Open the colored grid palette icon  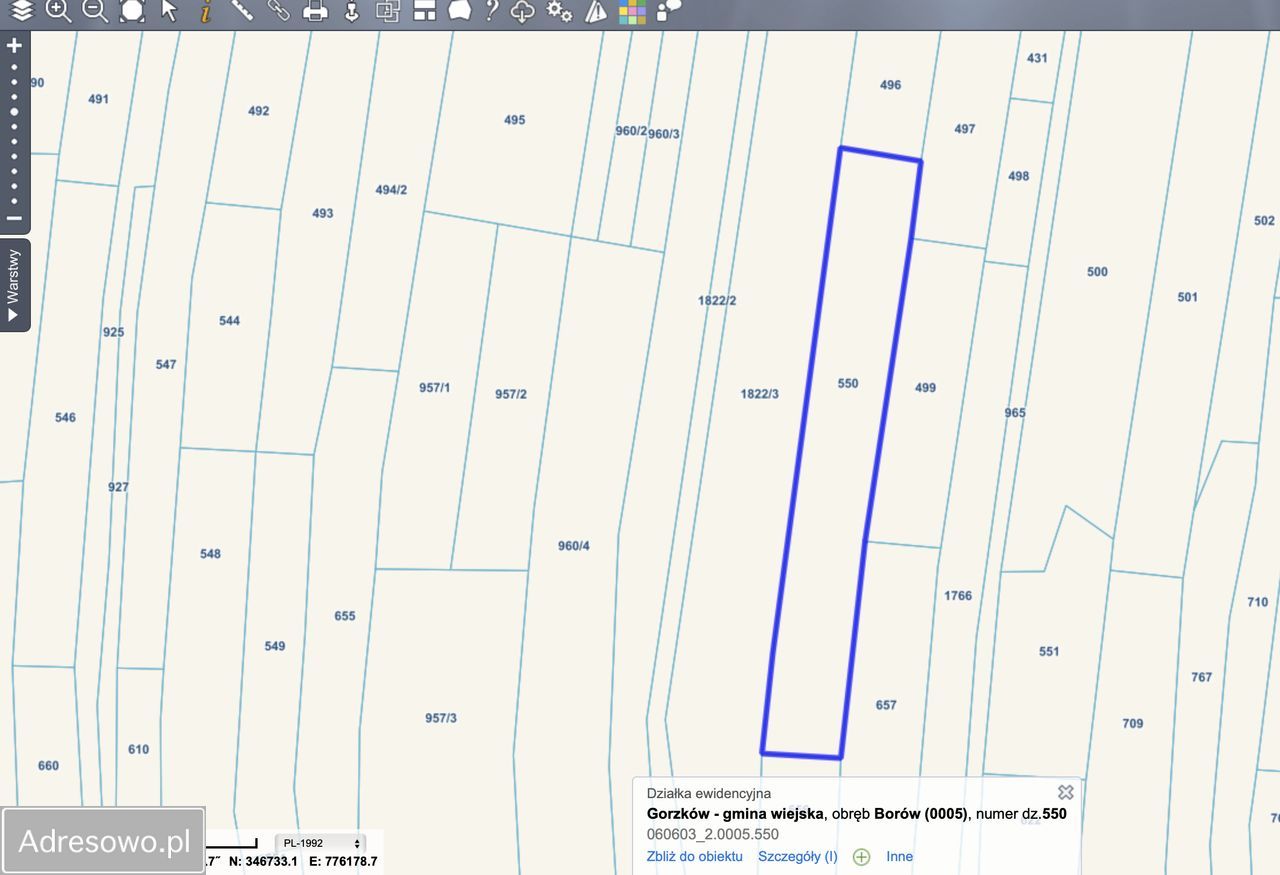[x=632, y=11]
